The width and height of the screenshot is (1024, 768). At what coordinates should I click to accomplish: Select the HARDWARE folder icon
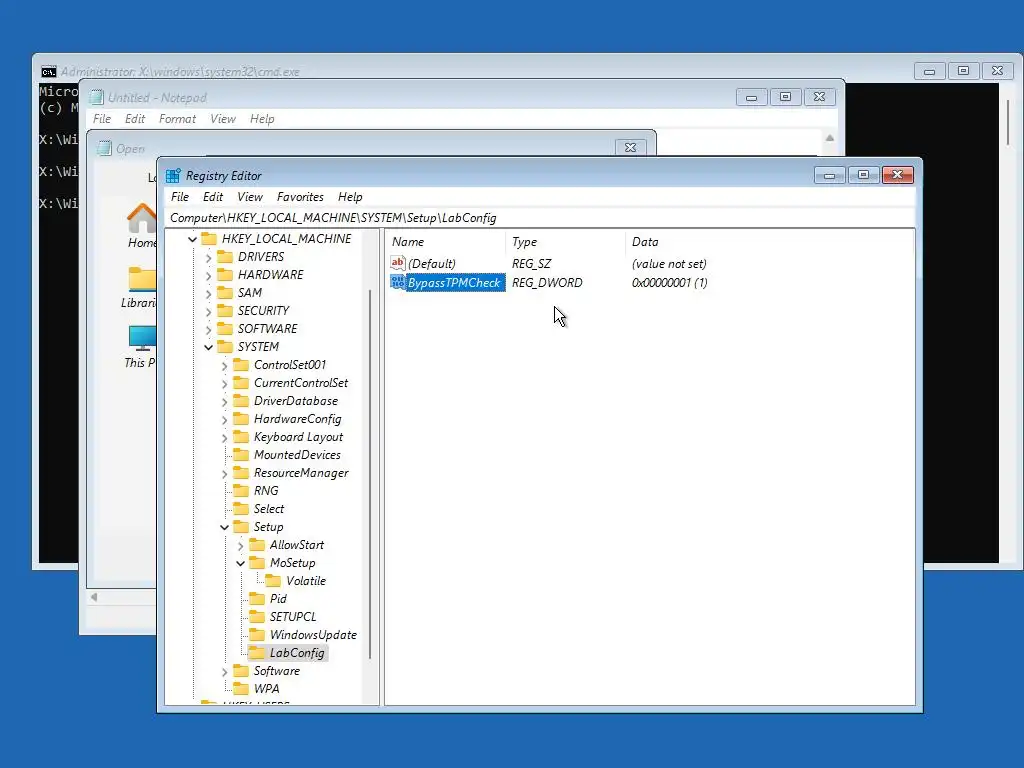coord(225,274)
